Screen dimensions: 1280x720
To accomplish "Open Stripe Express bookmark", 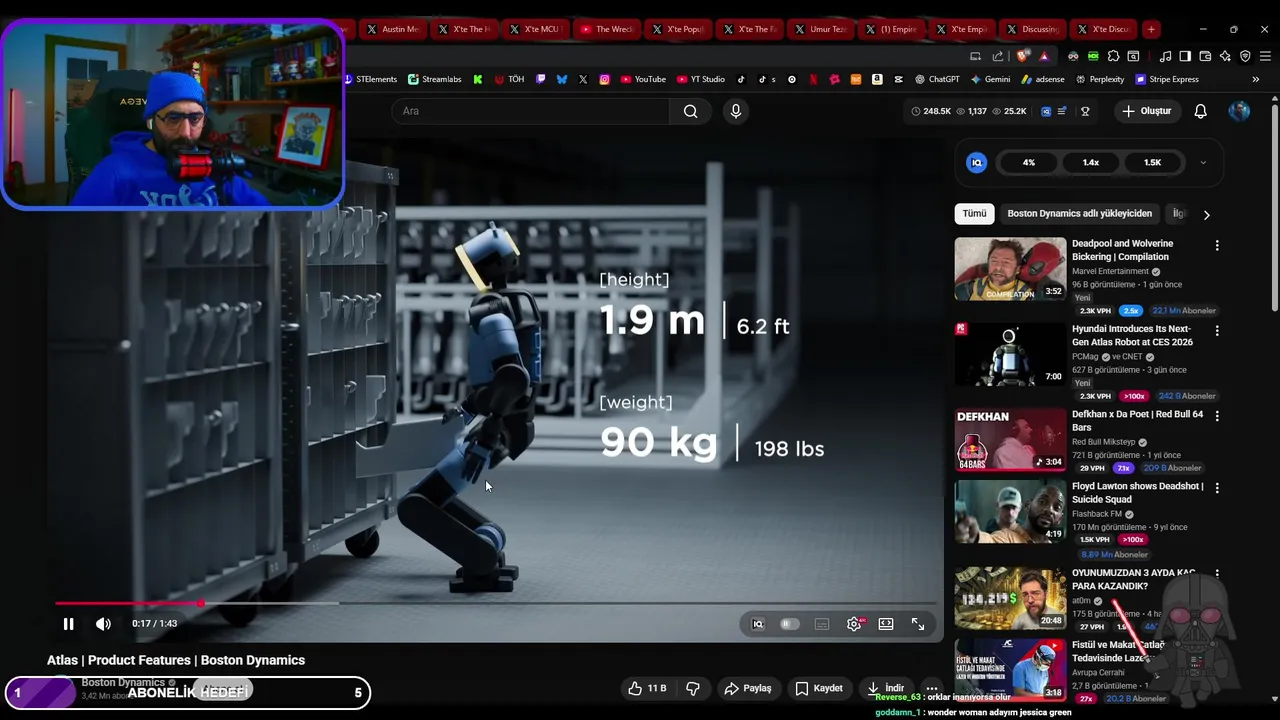I will click(1166, 79).
